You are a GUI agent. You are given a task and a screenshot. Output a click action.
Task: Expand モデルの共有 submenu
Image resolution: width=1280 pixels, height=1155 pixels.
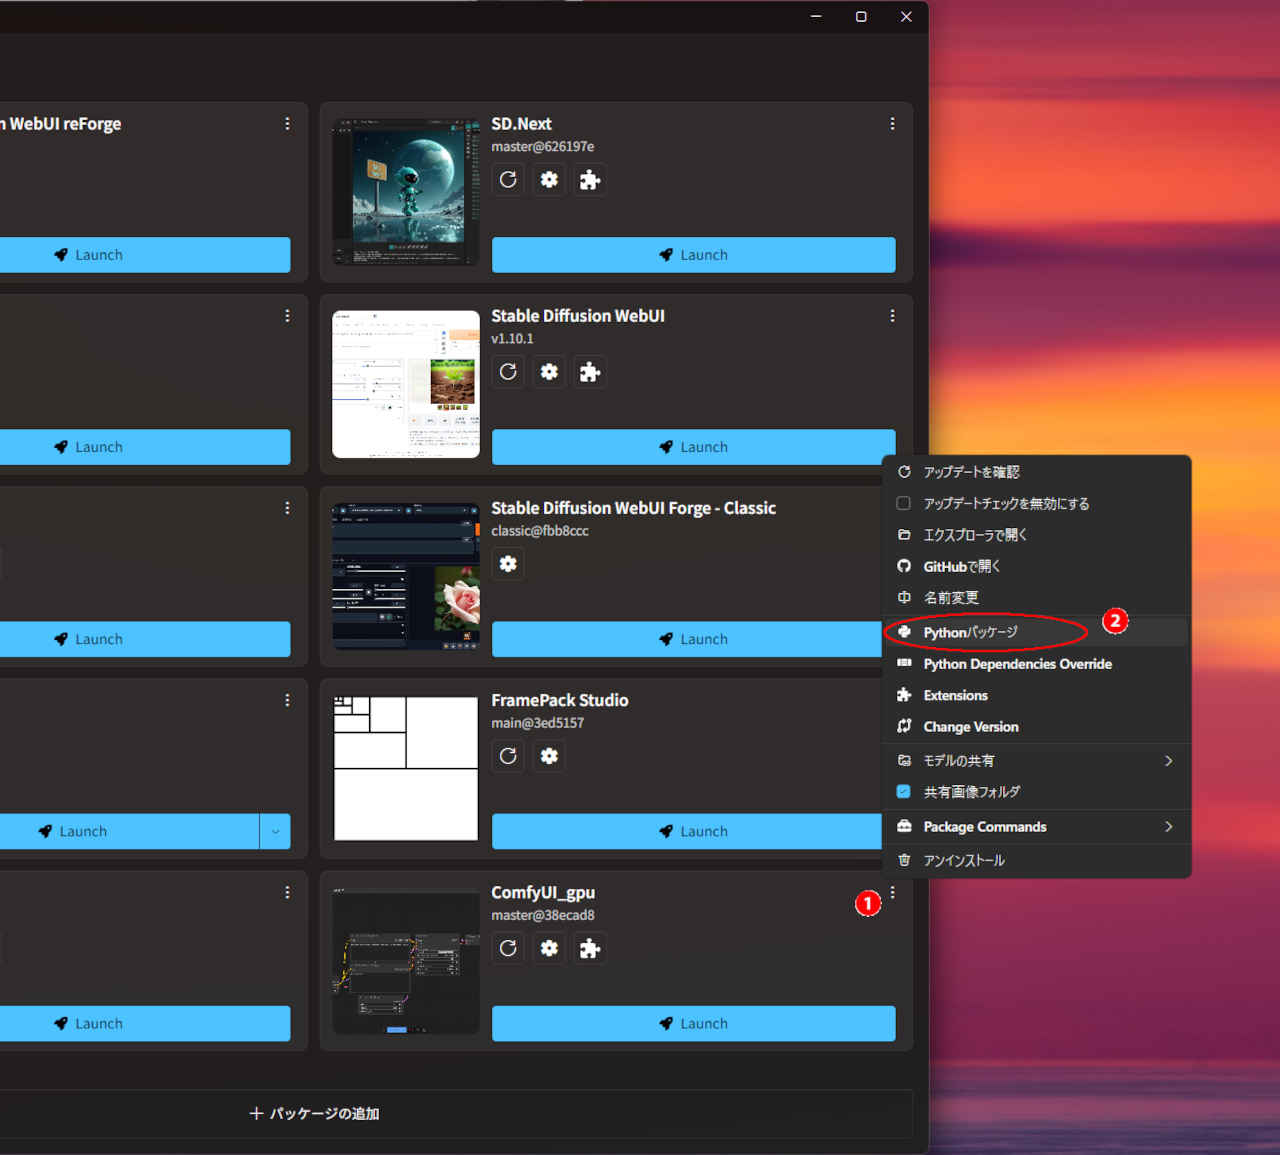[1036, 761]
